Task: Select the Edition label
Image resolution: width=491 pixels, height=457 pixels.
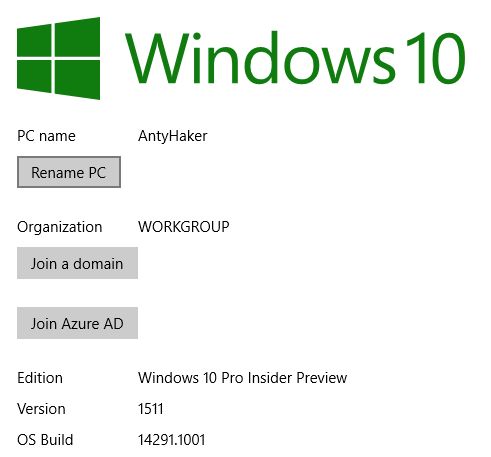Action: tap(40, 378)
